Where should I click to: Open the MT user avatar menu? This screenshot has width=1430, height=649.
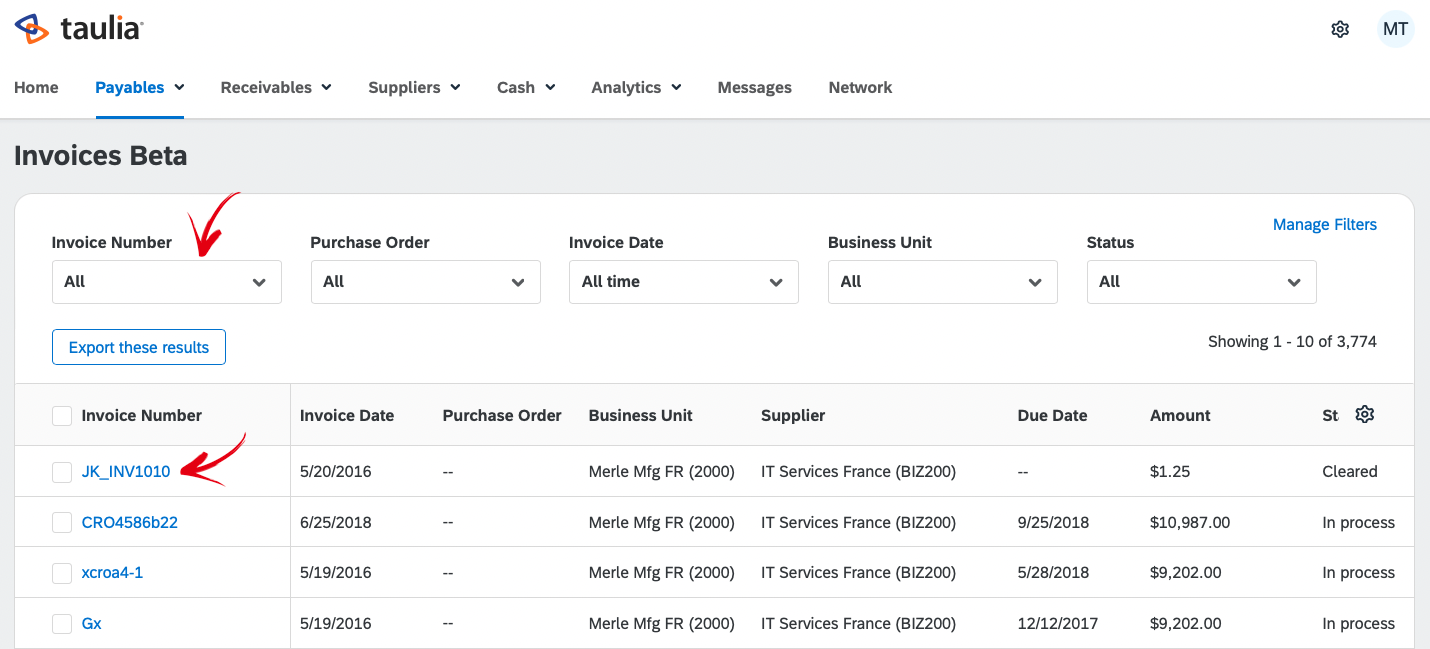pyautogui.click(x=1395, y=29)
